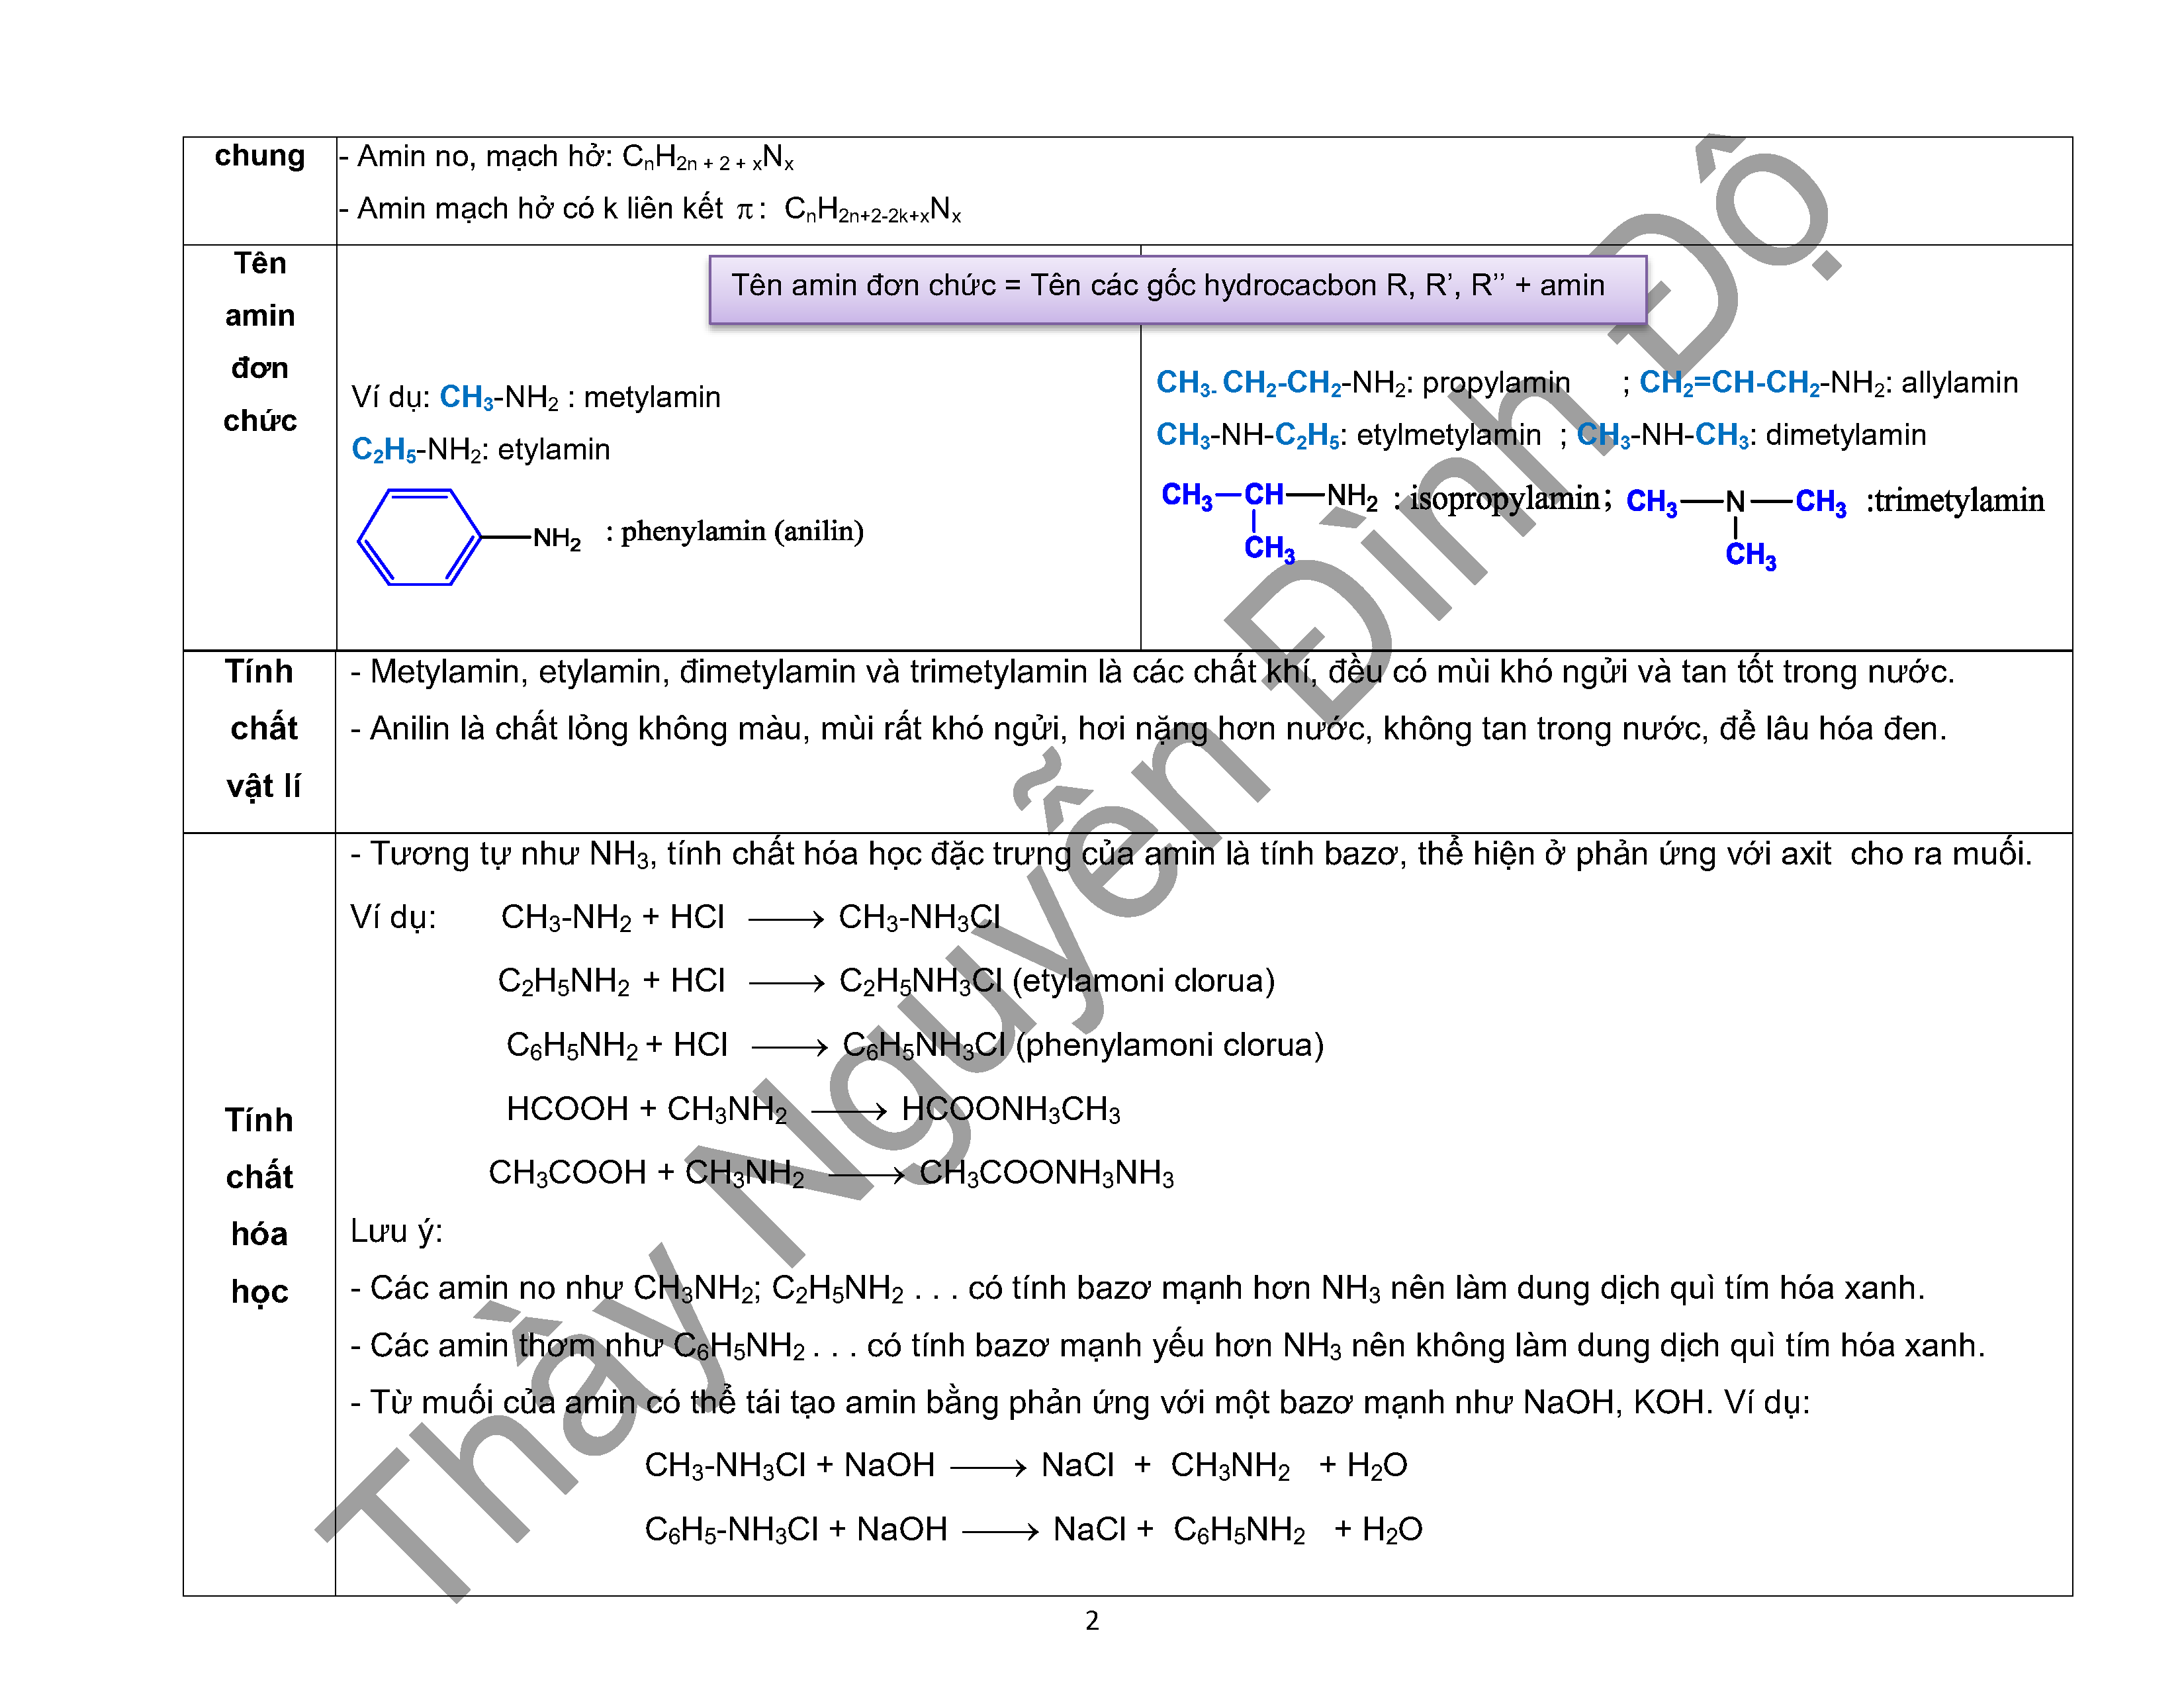Click the 'Lưu ý:' note heading
Image resolution: width=2184 pixels, height=1688 pixels.
pyautogui.click(x=396, y=1231)
